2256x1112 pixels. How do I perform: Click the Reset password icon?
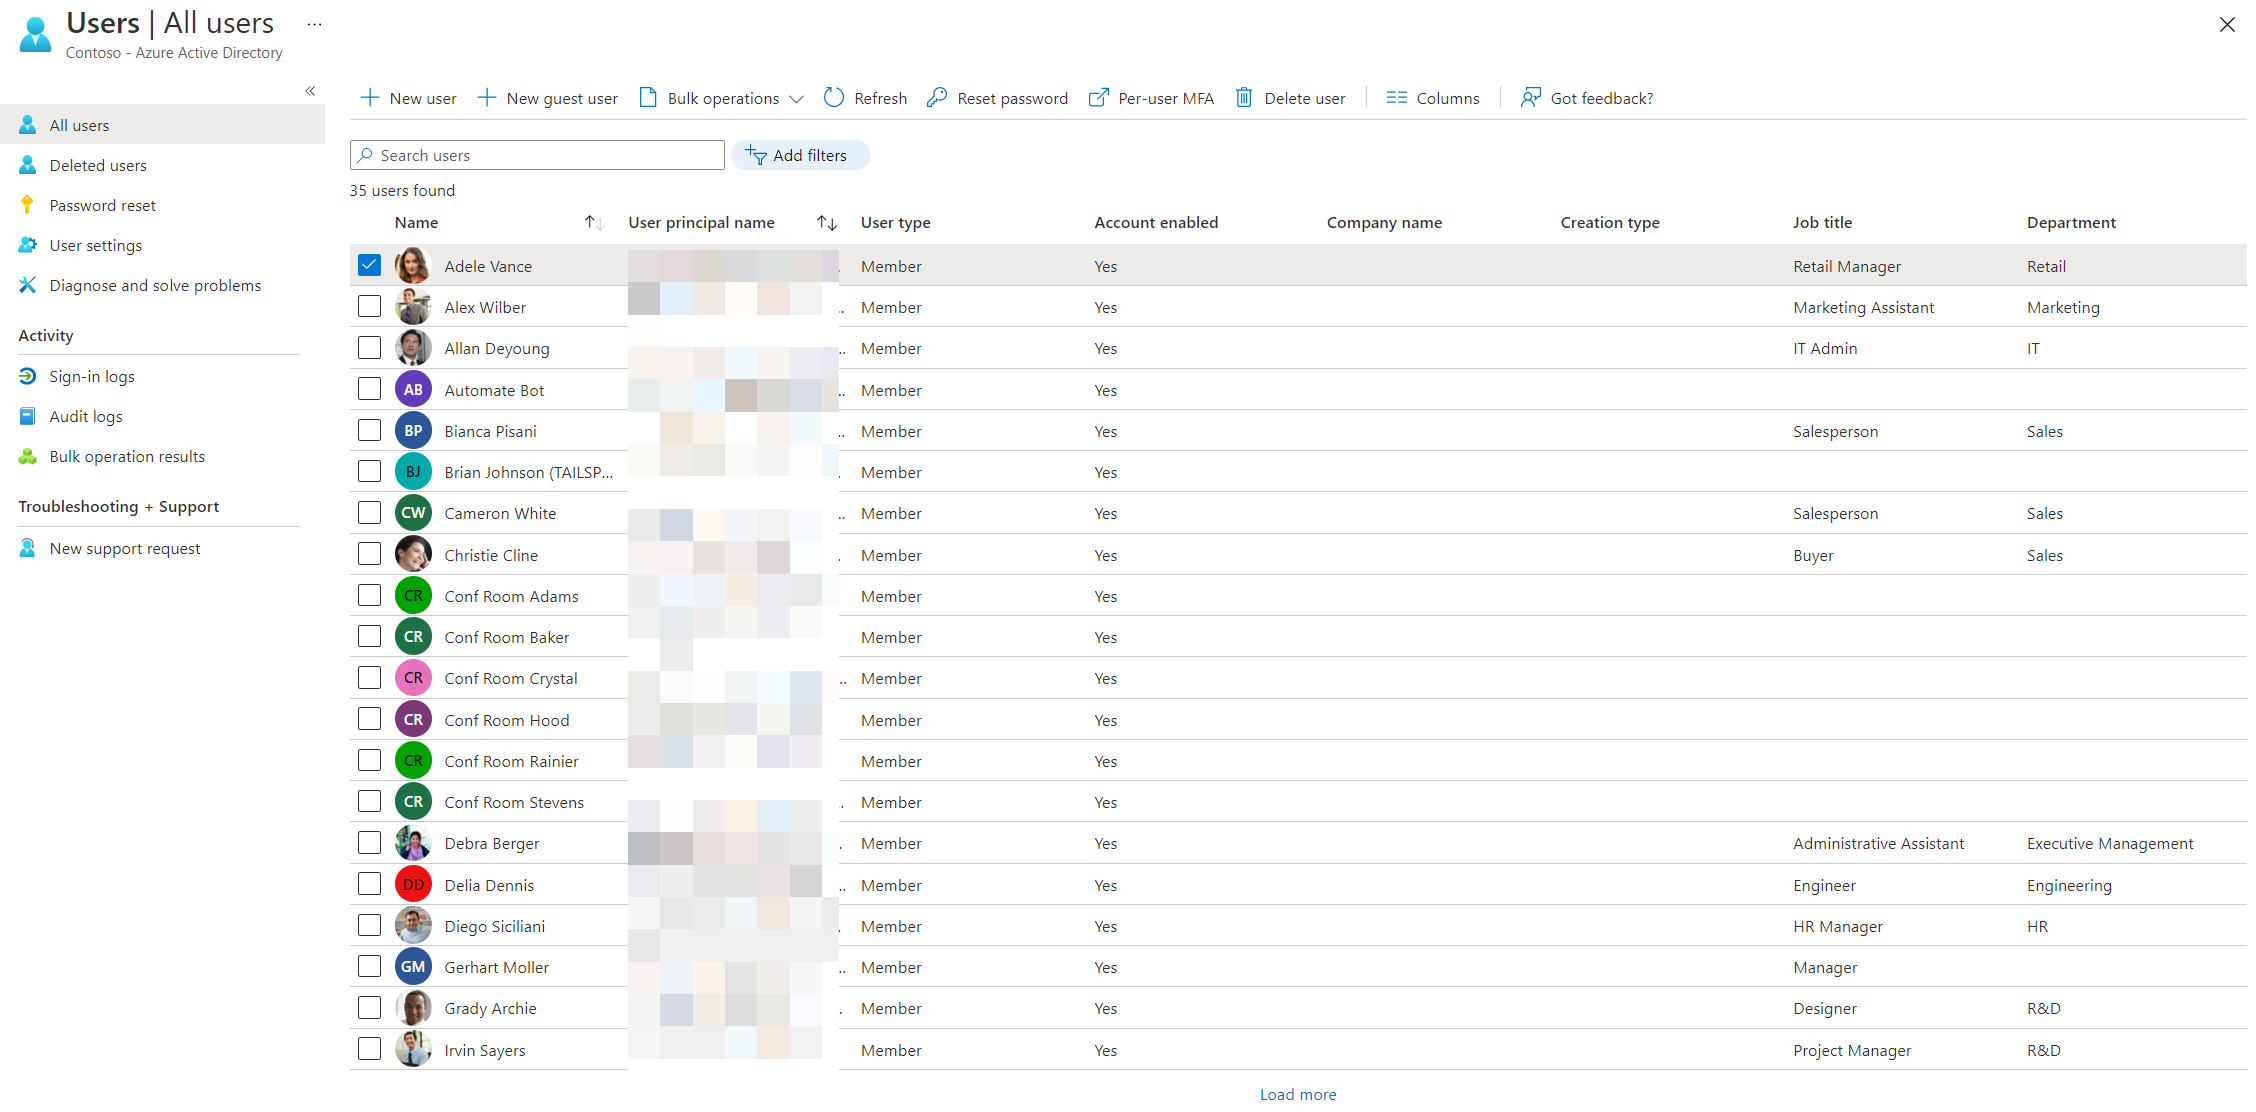pos(937,97)
